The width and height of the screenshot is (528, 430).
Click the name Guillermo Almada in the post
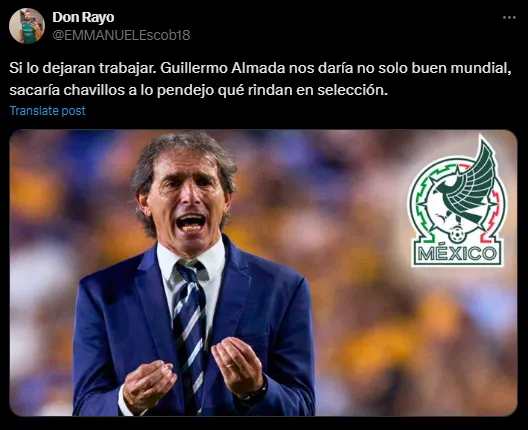click(x=223, y=68)
